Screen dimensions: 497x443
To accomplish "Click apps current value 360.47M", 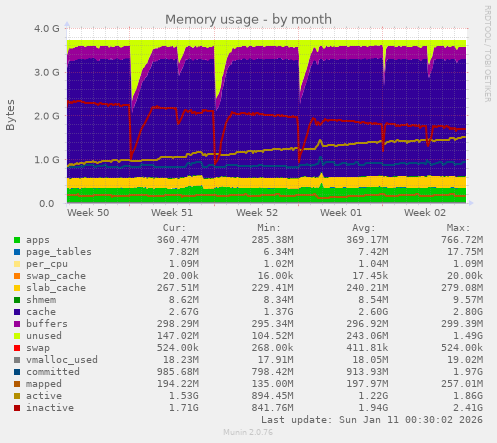I will 178,240.
